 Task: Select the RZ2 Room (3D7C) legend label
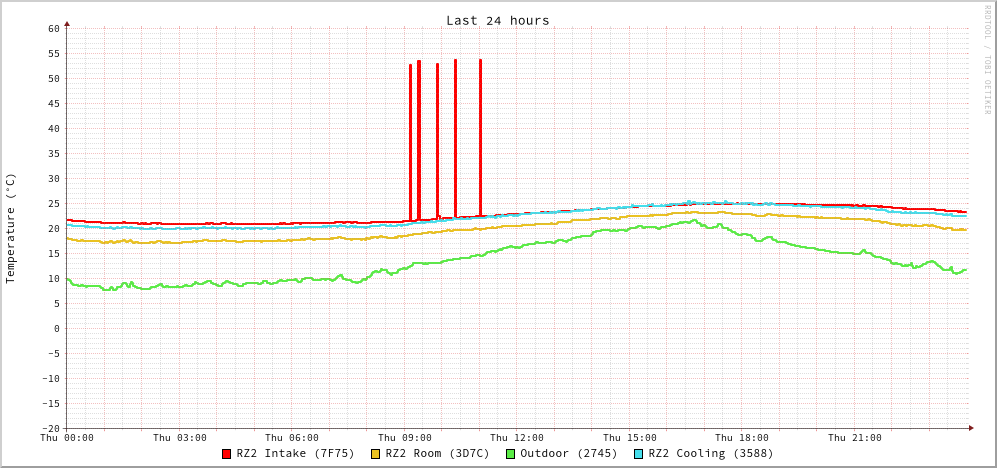[437, 453]
